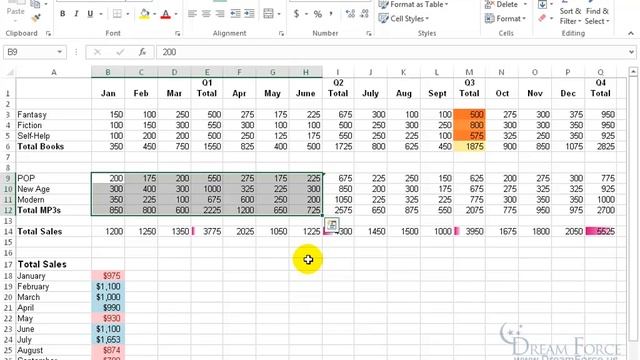Click the Total Books label cell
This screenshot has width=640, height=360.
coord(53,147)
